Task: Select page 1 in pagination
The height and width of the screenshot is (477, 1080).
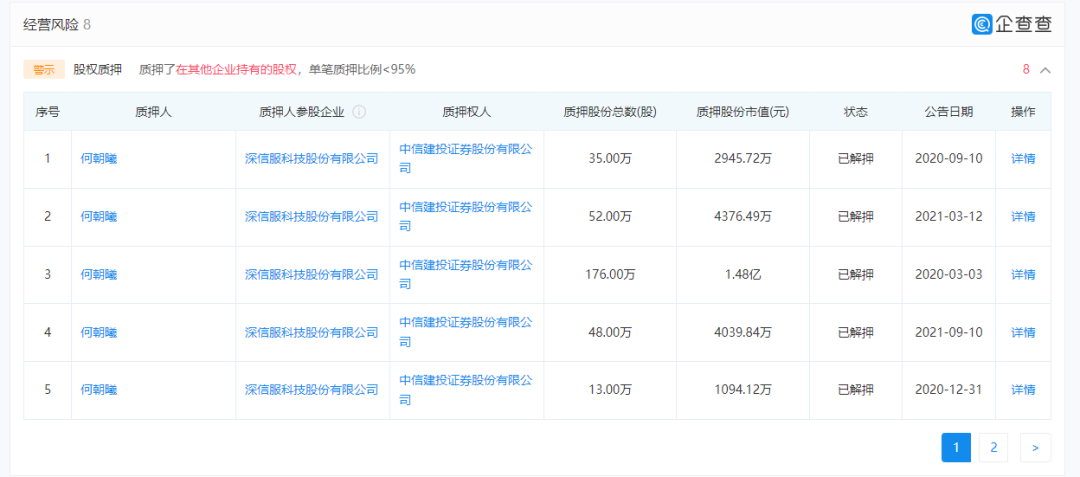Action: (x=956, y=447)
